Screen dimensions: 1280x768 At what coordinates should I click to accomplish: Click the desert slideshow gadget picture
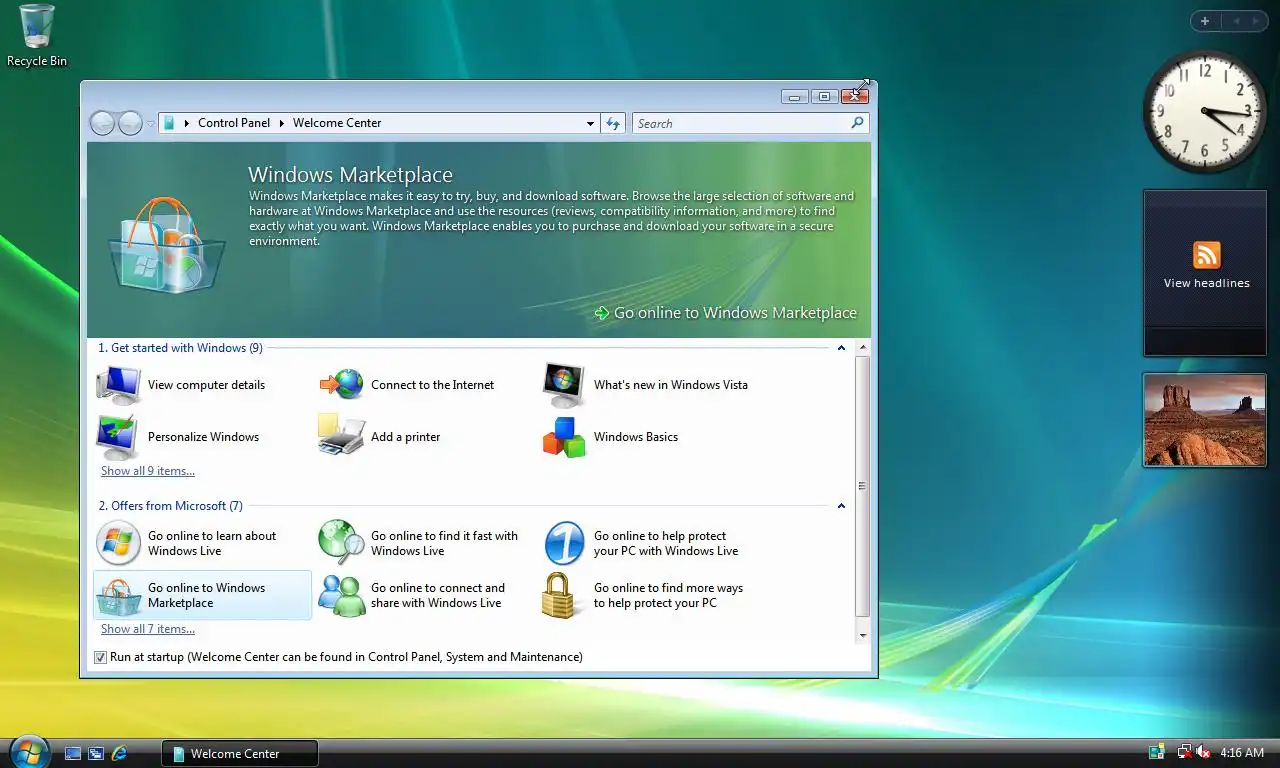pyautogui.click(x=1205, y=420)
